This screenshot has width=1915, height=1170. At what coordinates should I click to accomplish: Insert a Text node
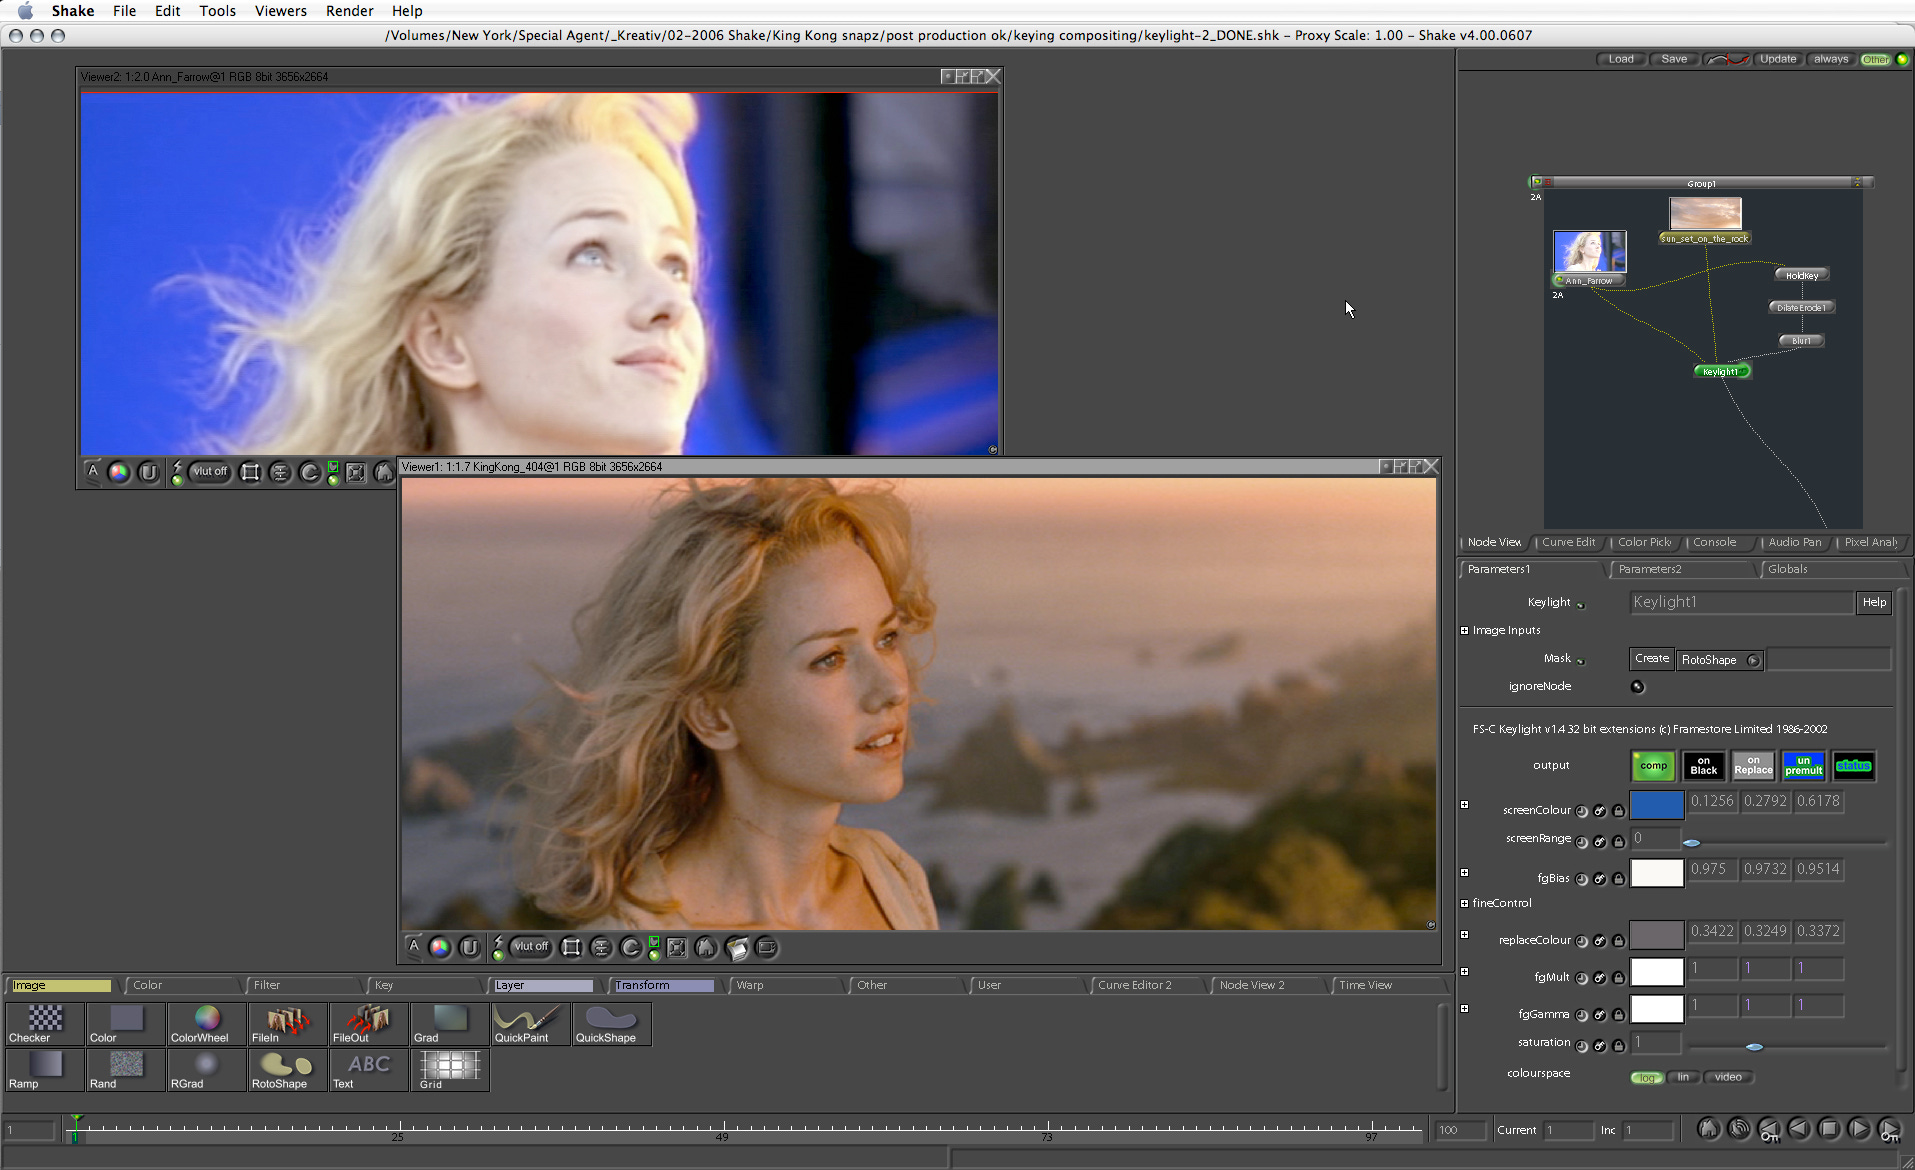tap(368, 1068)
